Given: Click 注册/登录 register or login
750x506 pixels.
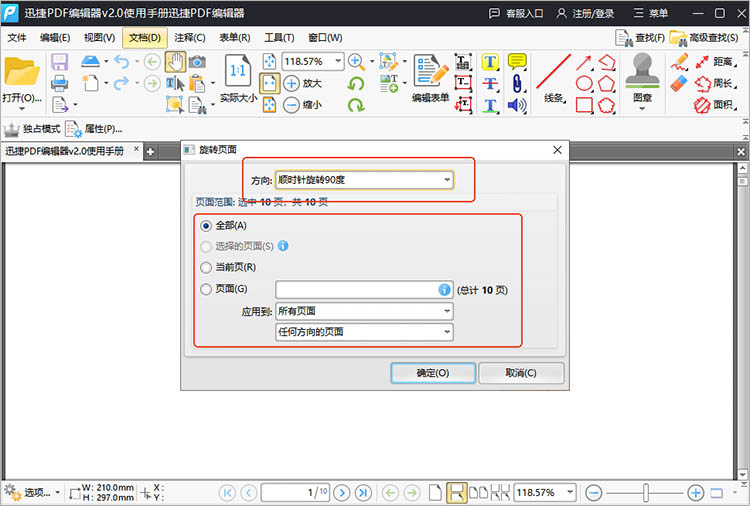Looking at the screenshot, I should 585,13.
